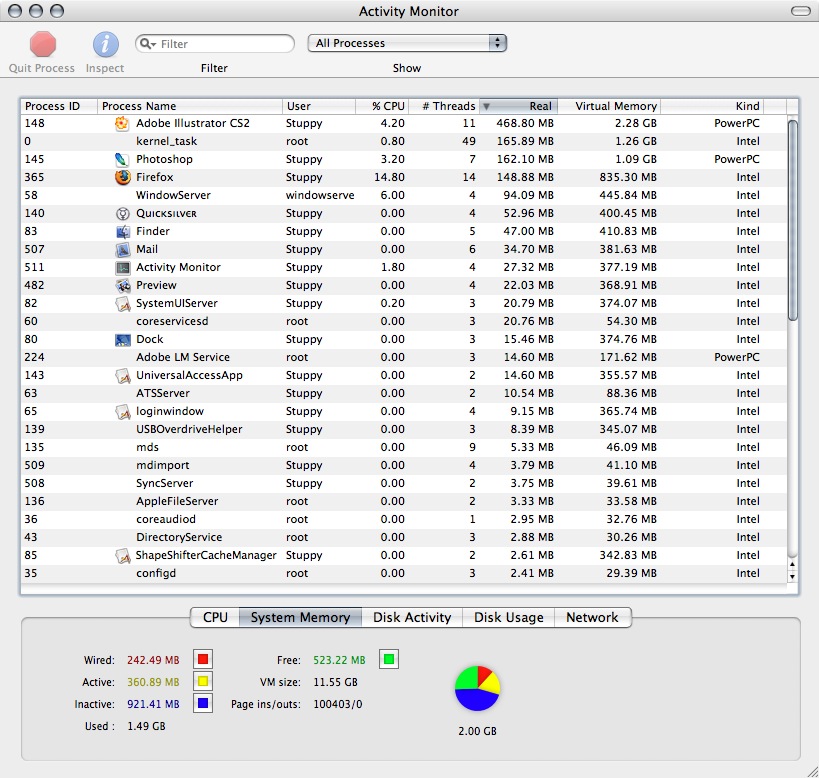Sort by Virtual Memory column header
The height and width of the screenshot is (778, 819).
click(609, 106)
